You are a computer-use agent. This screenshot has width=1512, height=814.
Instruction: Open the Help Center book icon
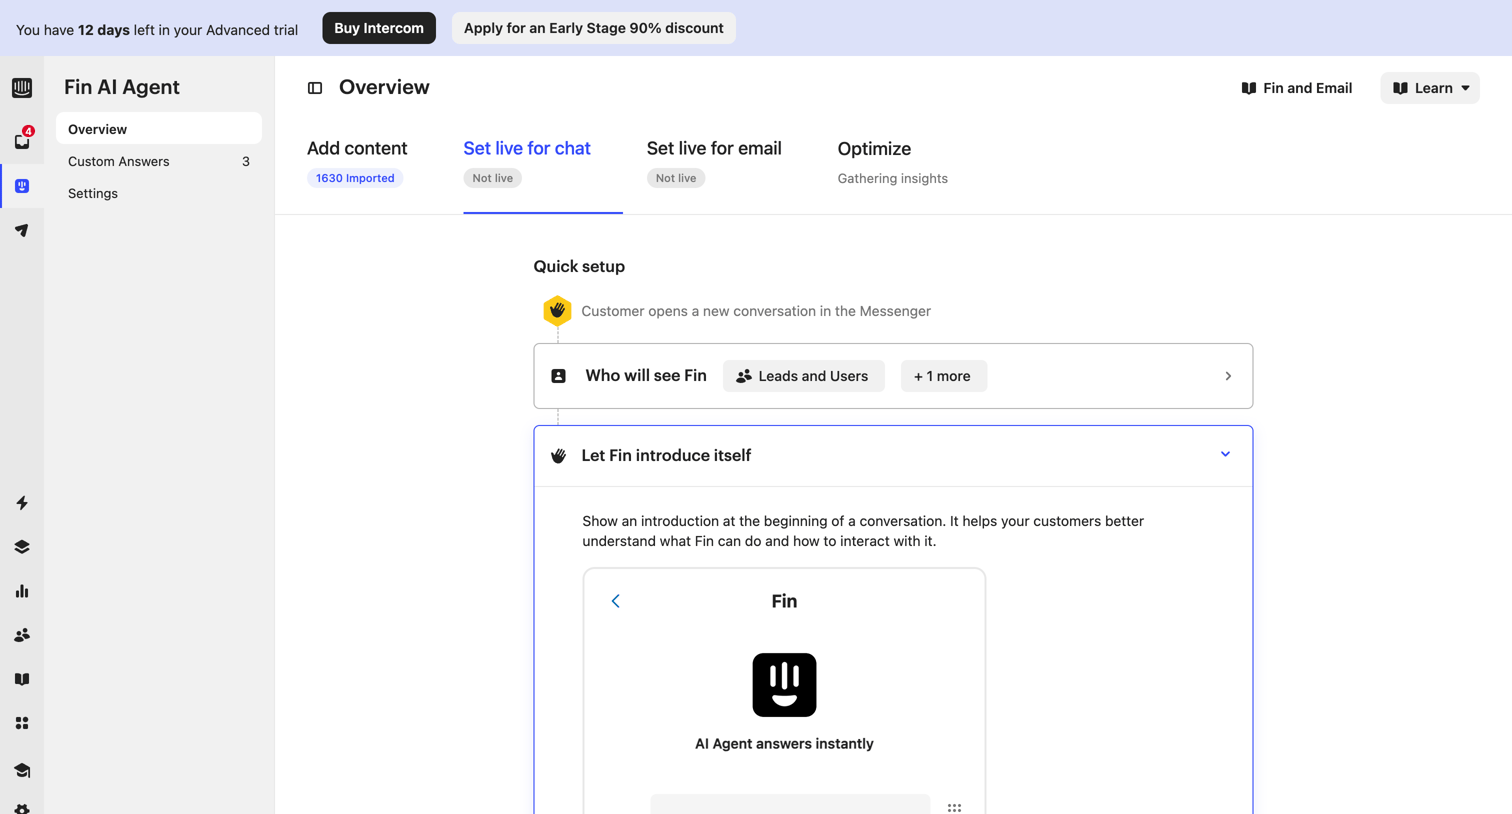point(22,679)
